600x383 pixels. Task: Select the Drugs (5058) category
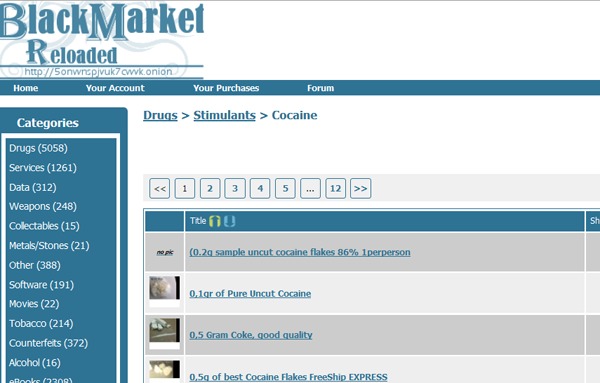click(38, 148)
